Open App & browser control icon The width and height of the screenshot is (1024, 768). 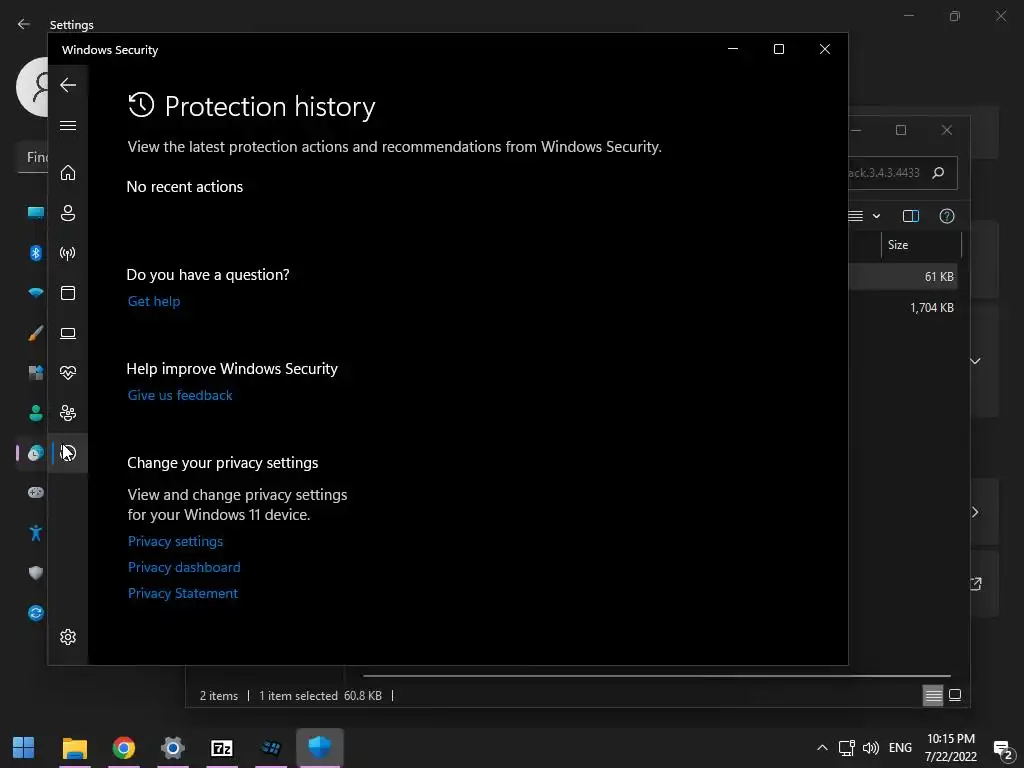(68, 293)
